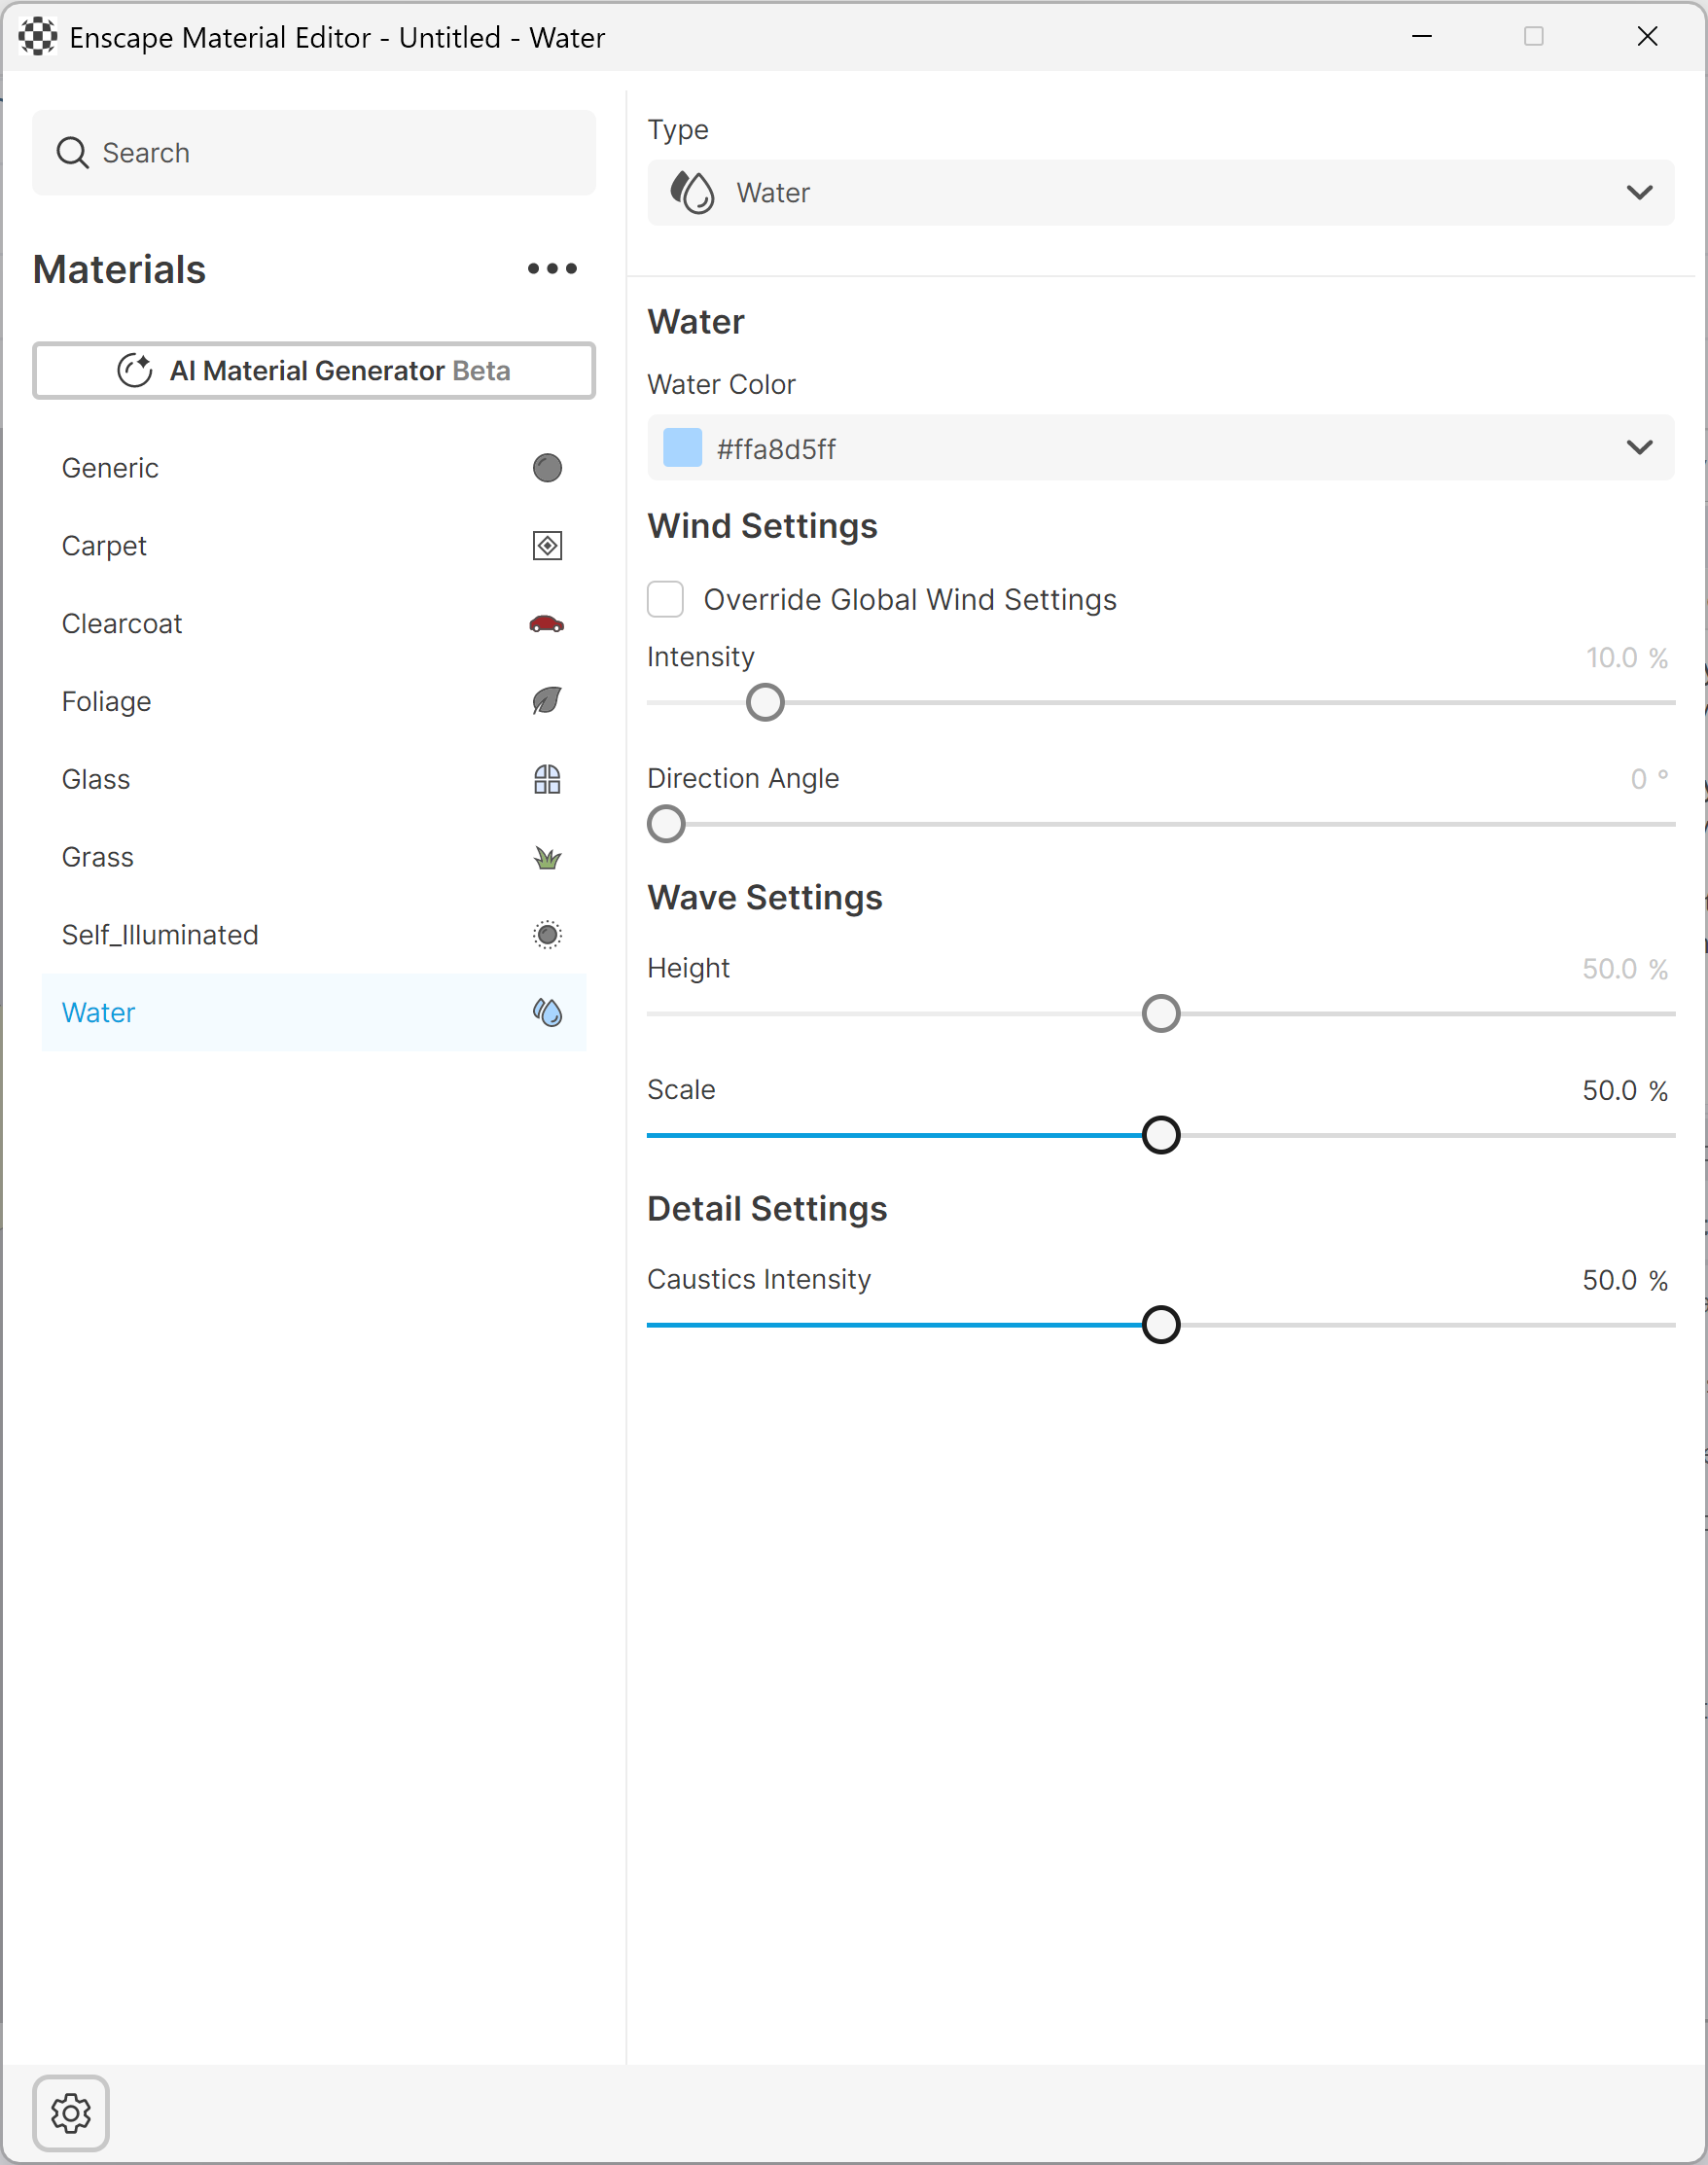Select the Clearcoat material
This screenshot has height=2165, width=1708.
click(x=313, y=624)
